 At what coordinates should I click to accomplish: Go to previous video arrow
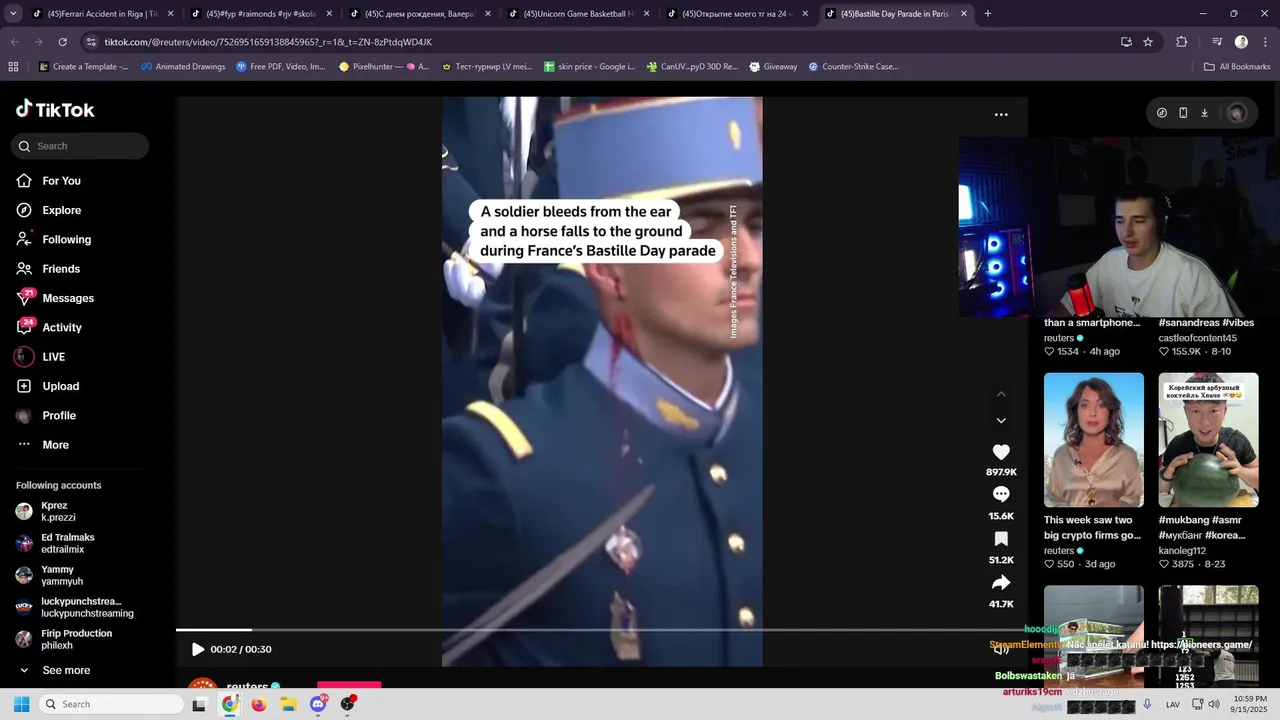pyautogui.click(x=1001, y=394)
